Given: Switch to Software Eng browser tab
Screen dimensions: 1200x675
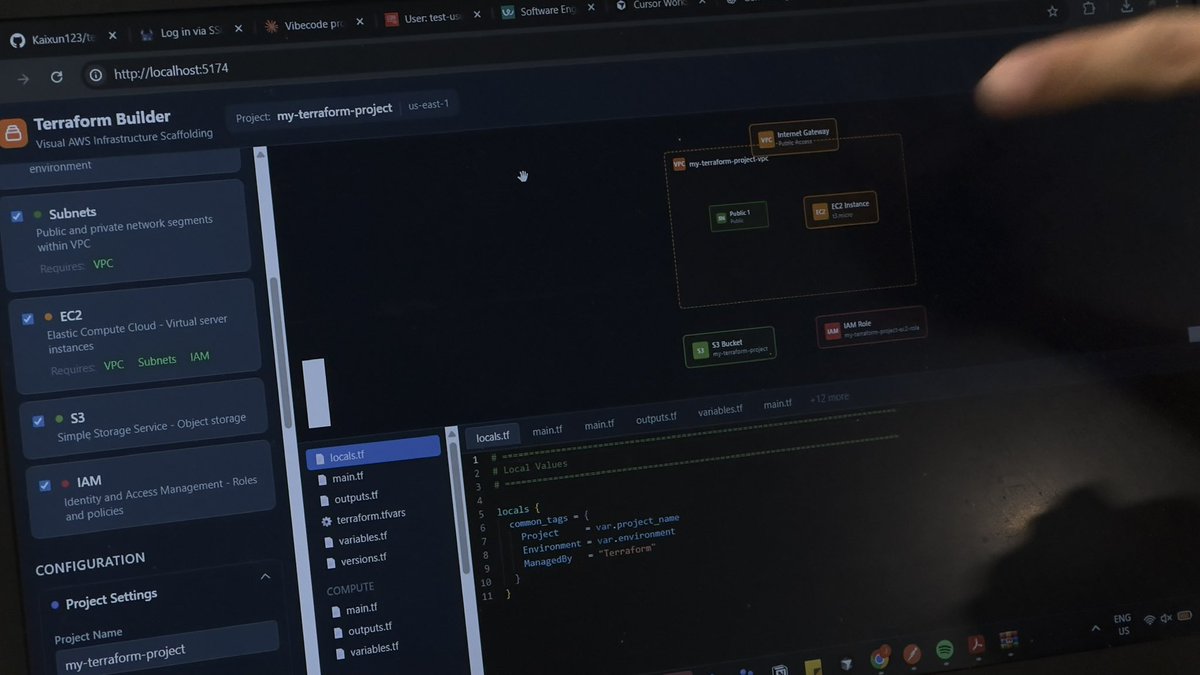Looking at the screenshot, I should point(549,12).
